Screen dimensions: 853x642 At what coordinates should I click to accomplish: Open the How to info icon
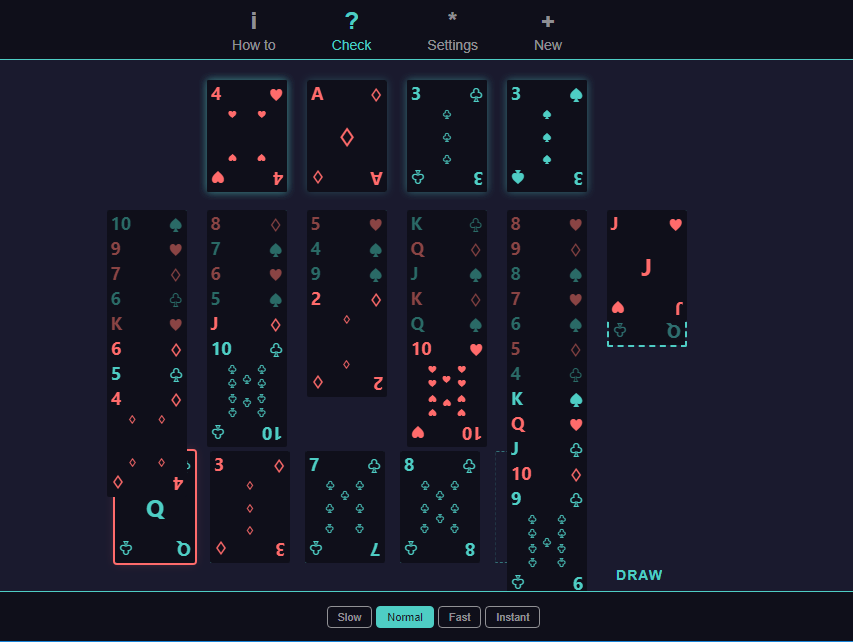(x=254, y=21)
